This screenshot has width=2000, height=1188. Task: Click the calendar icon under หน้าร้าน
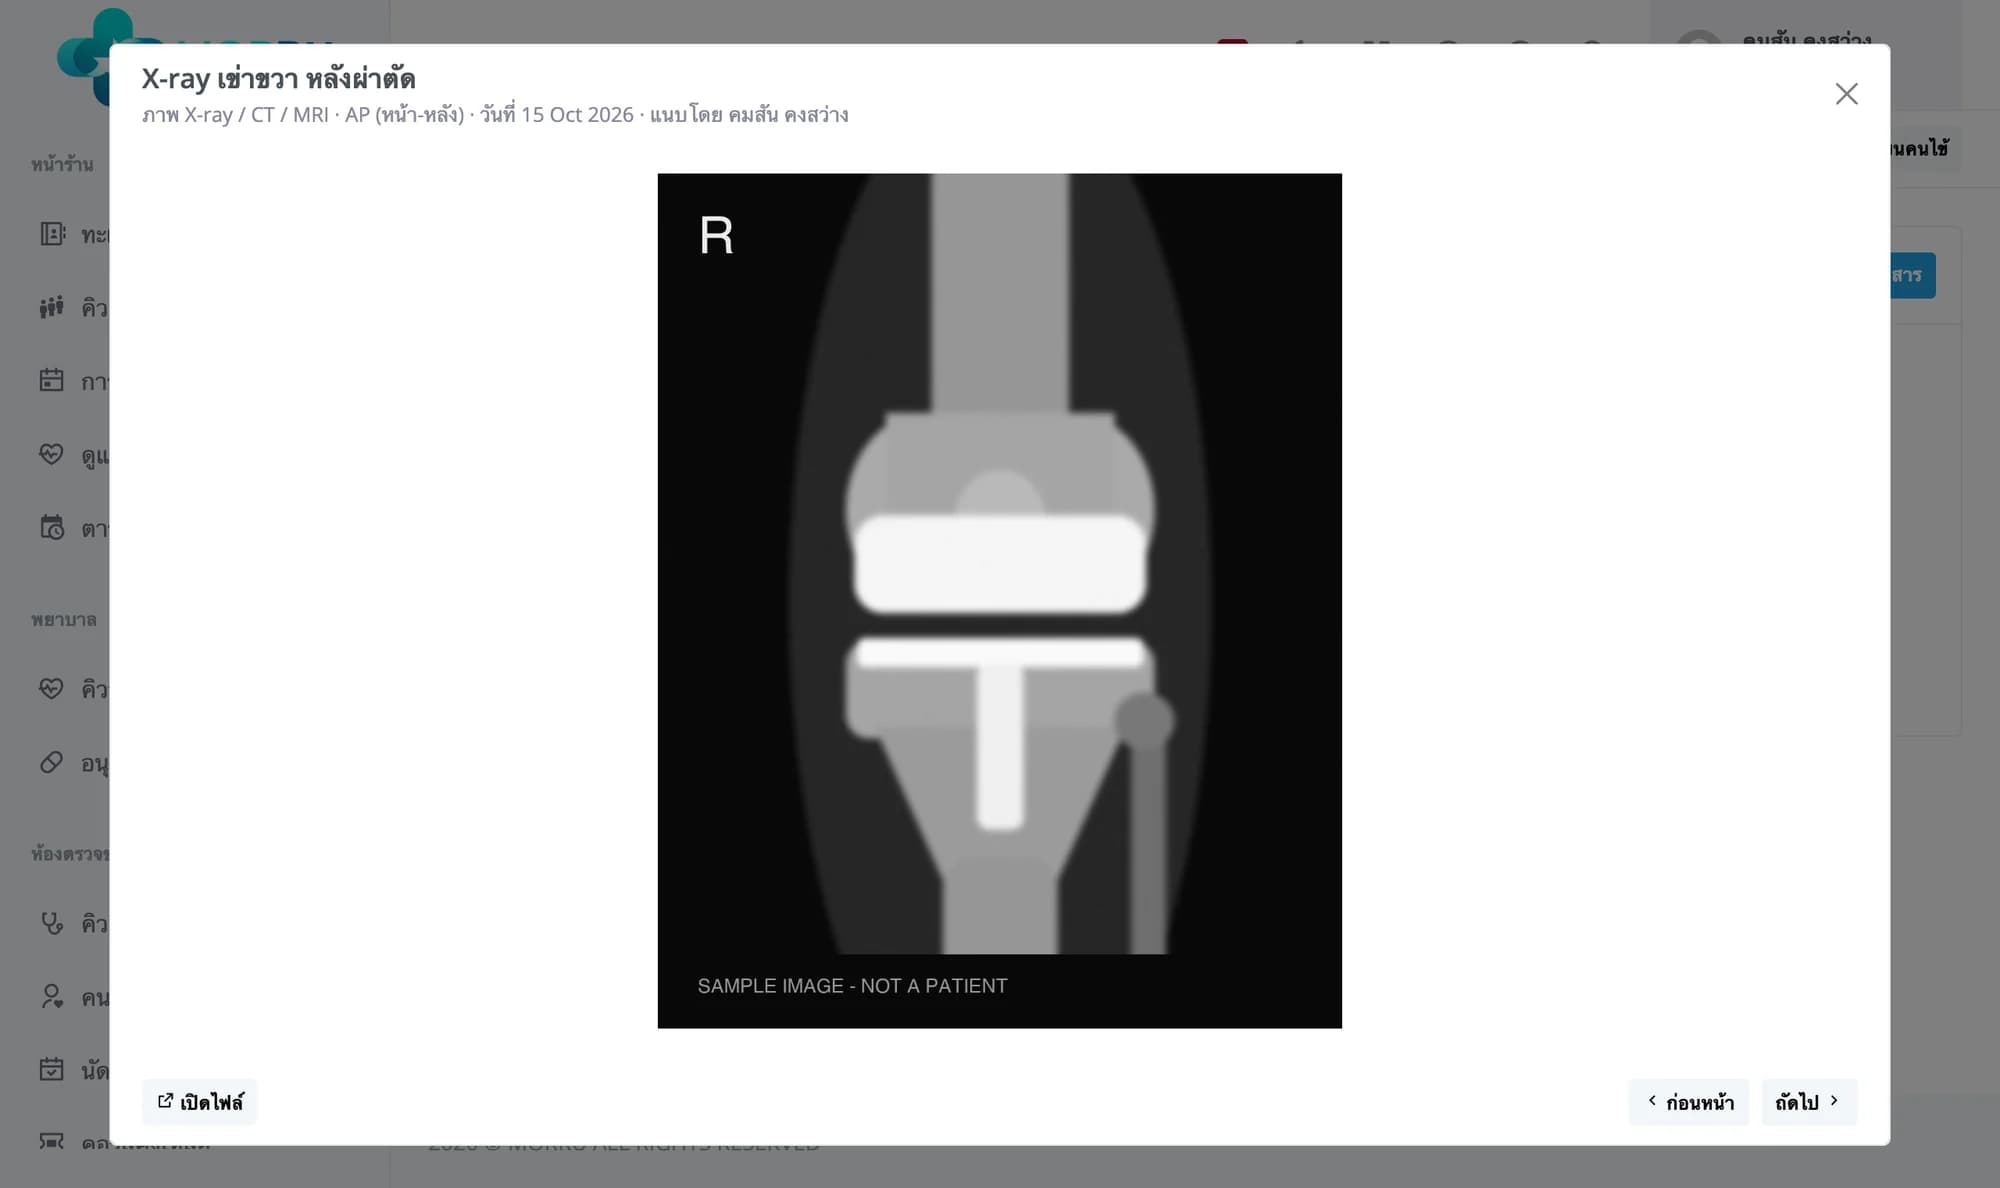click(52, 380)
